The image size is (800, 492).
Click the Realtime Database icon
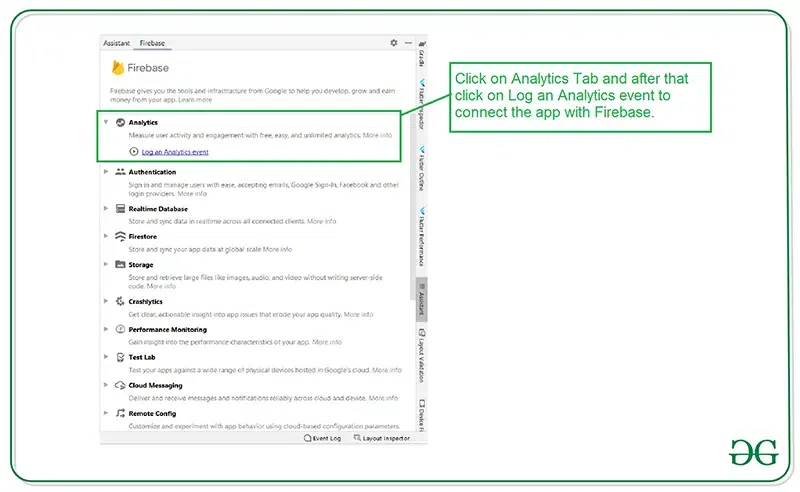120,209
